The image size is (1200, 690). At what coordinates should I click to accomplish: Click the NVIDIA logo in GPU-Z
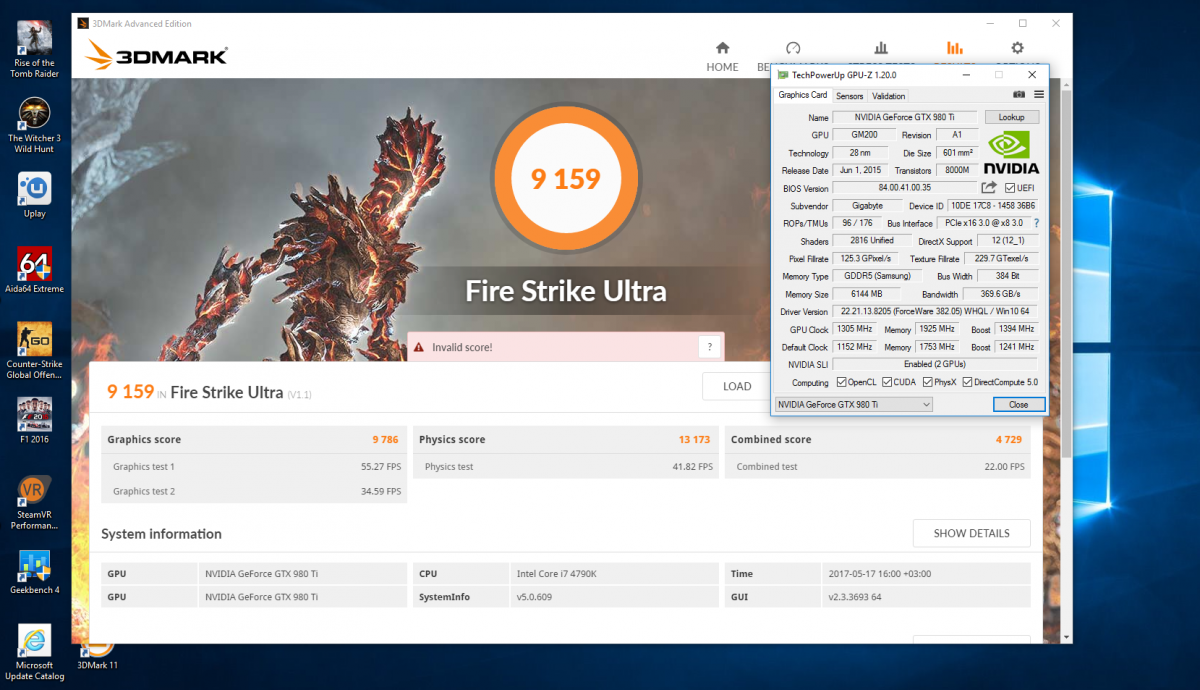click(1012, 154)
